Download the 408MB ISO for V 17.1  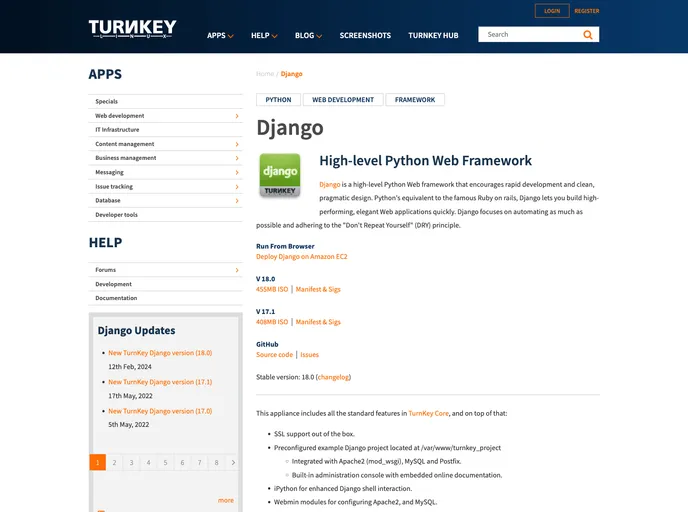(x=272, y=322)
